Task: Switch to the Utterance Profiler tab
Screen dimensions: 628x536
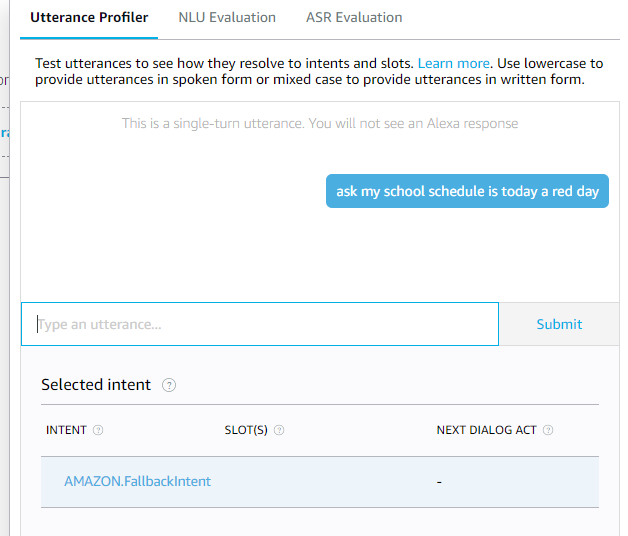Action: (89, 17)
